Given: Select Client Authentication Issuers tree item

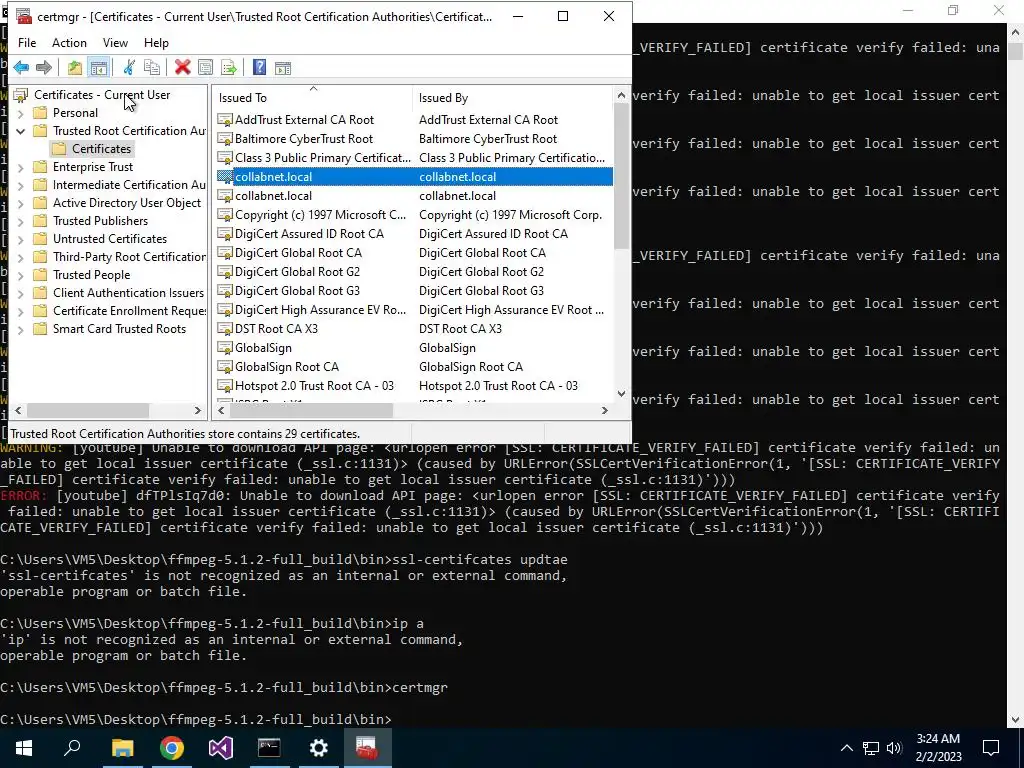Looking at the screenshot, I should [x=128, y=293].
